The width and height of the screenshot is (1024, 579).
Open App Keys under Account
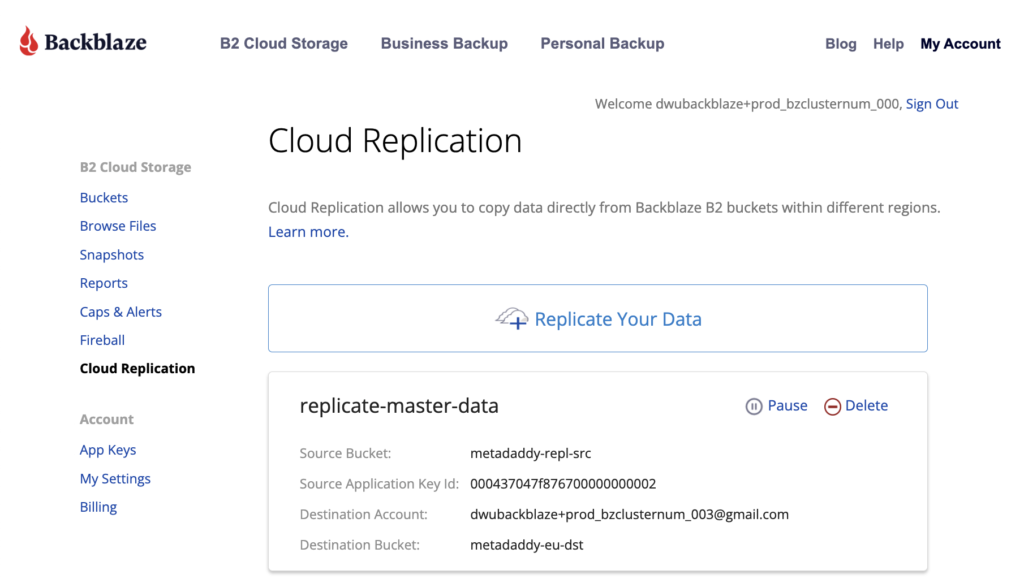pyautogui.click(x=108, y=450)
